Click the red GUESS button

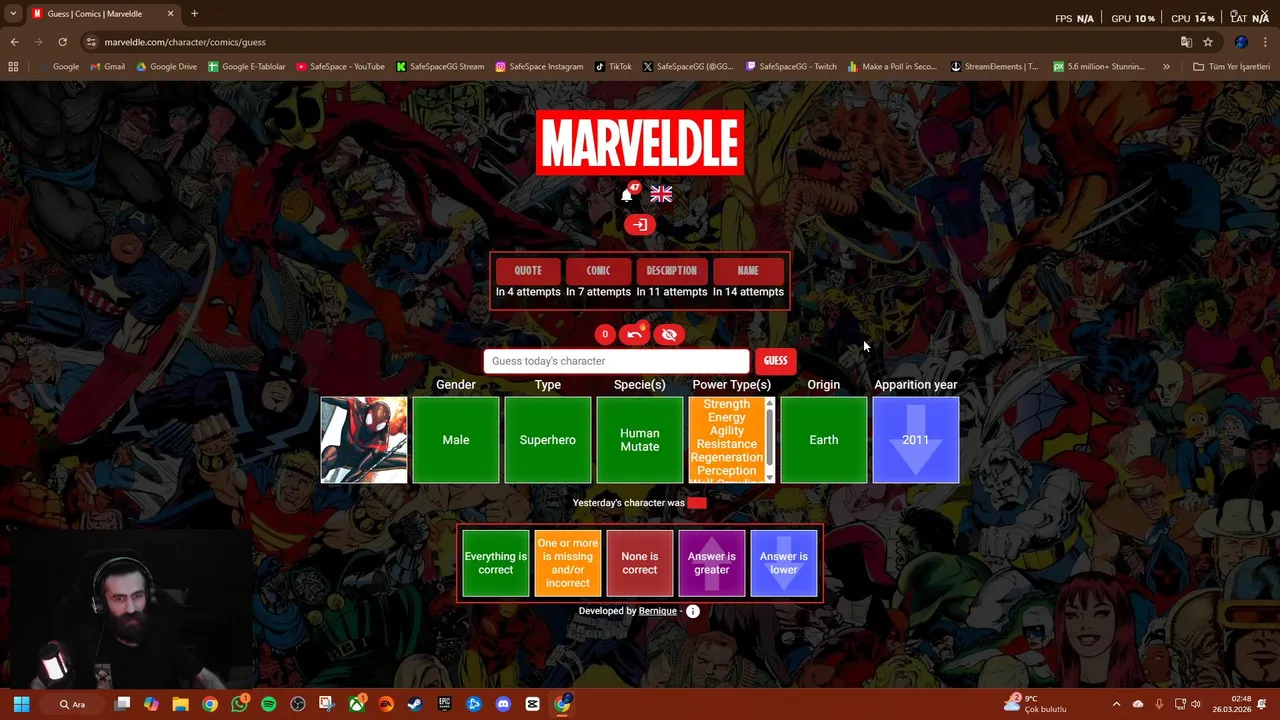tap(776, 361)
